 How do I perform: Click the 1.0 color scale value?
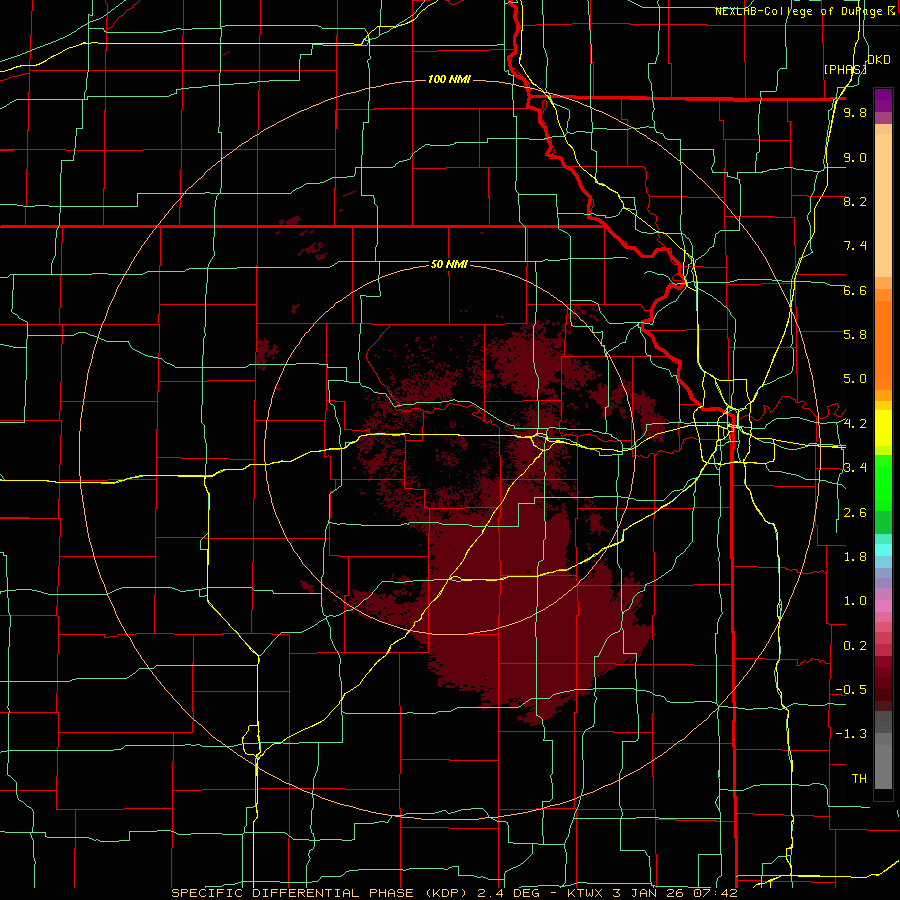click(855, 601)
